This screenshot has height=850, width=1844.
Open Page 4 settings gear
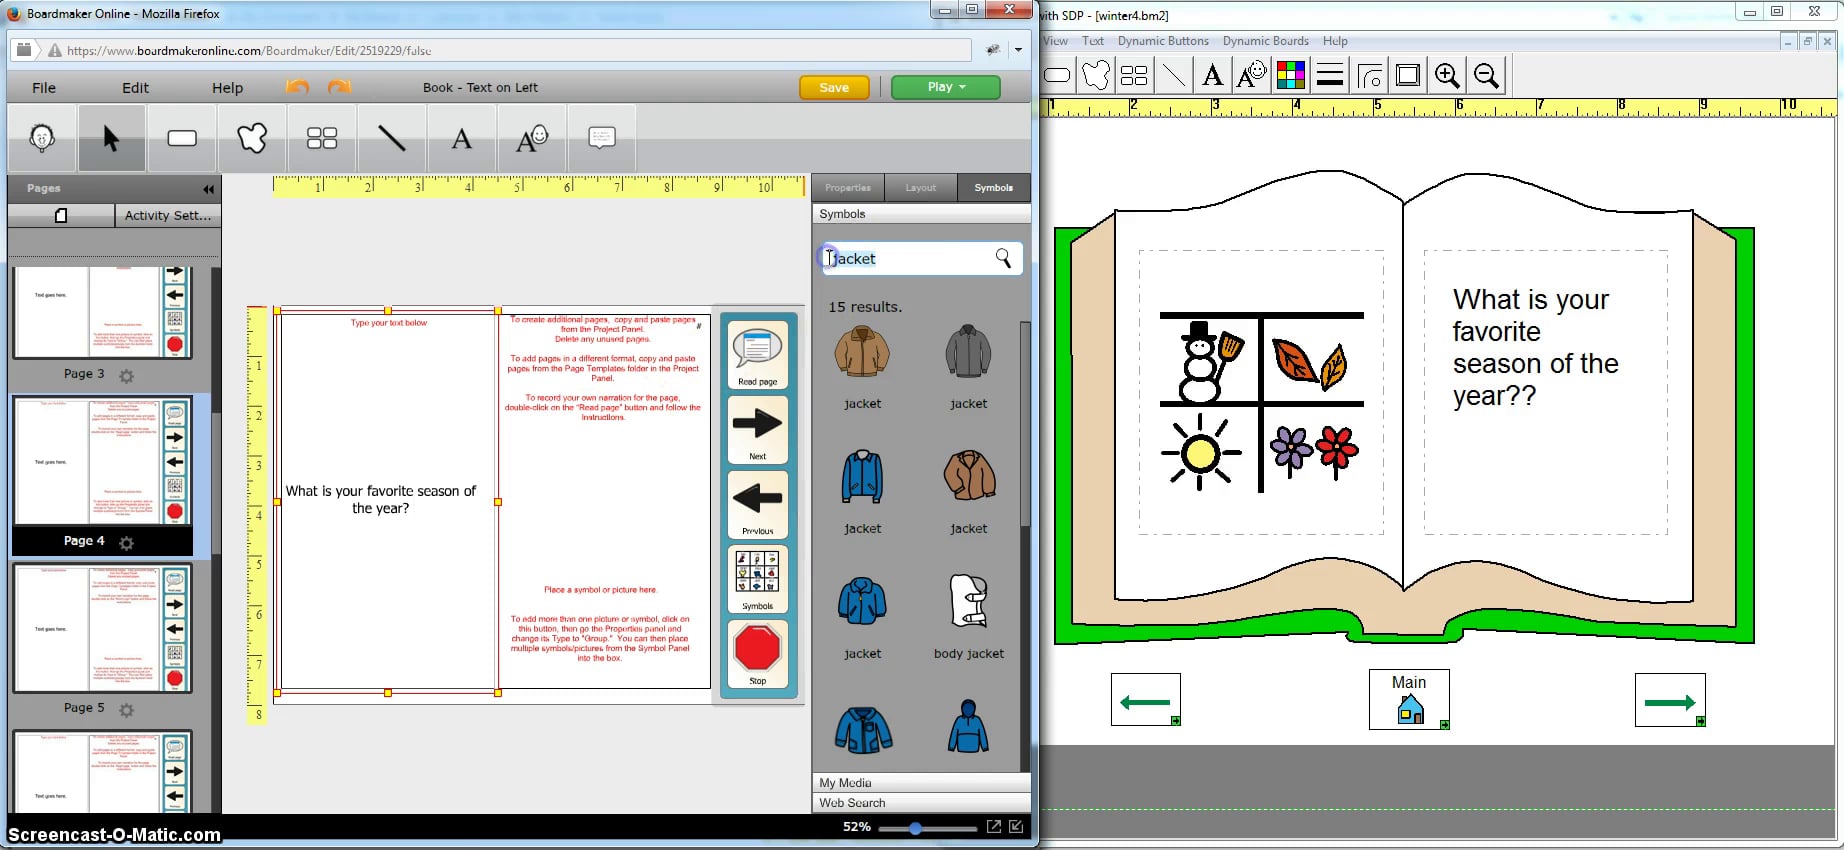(x=126, y=543)
